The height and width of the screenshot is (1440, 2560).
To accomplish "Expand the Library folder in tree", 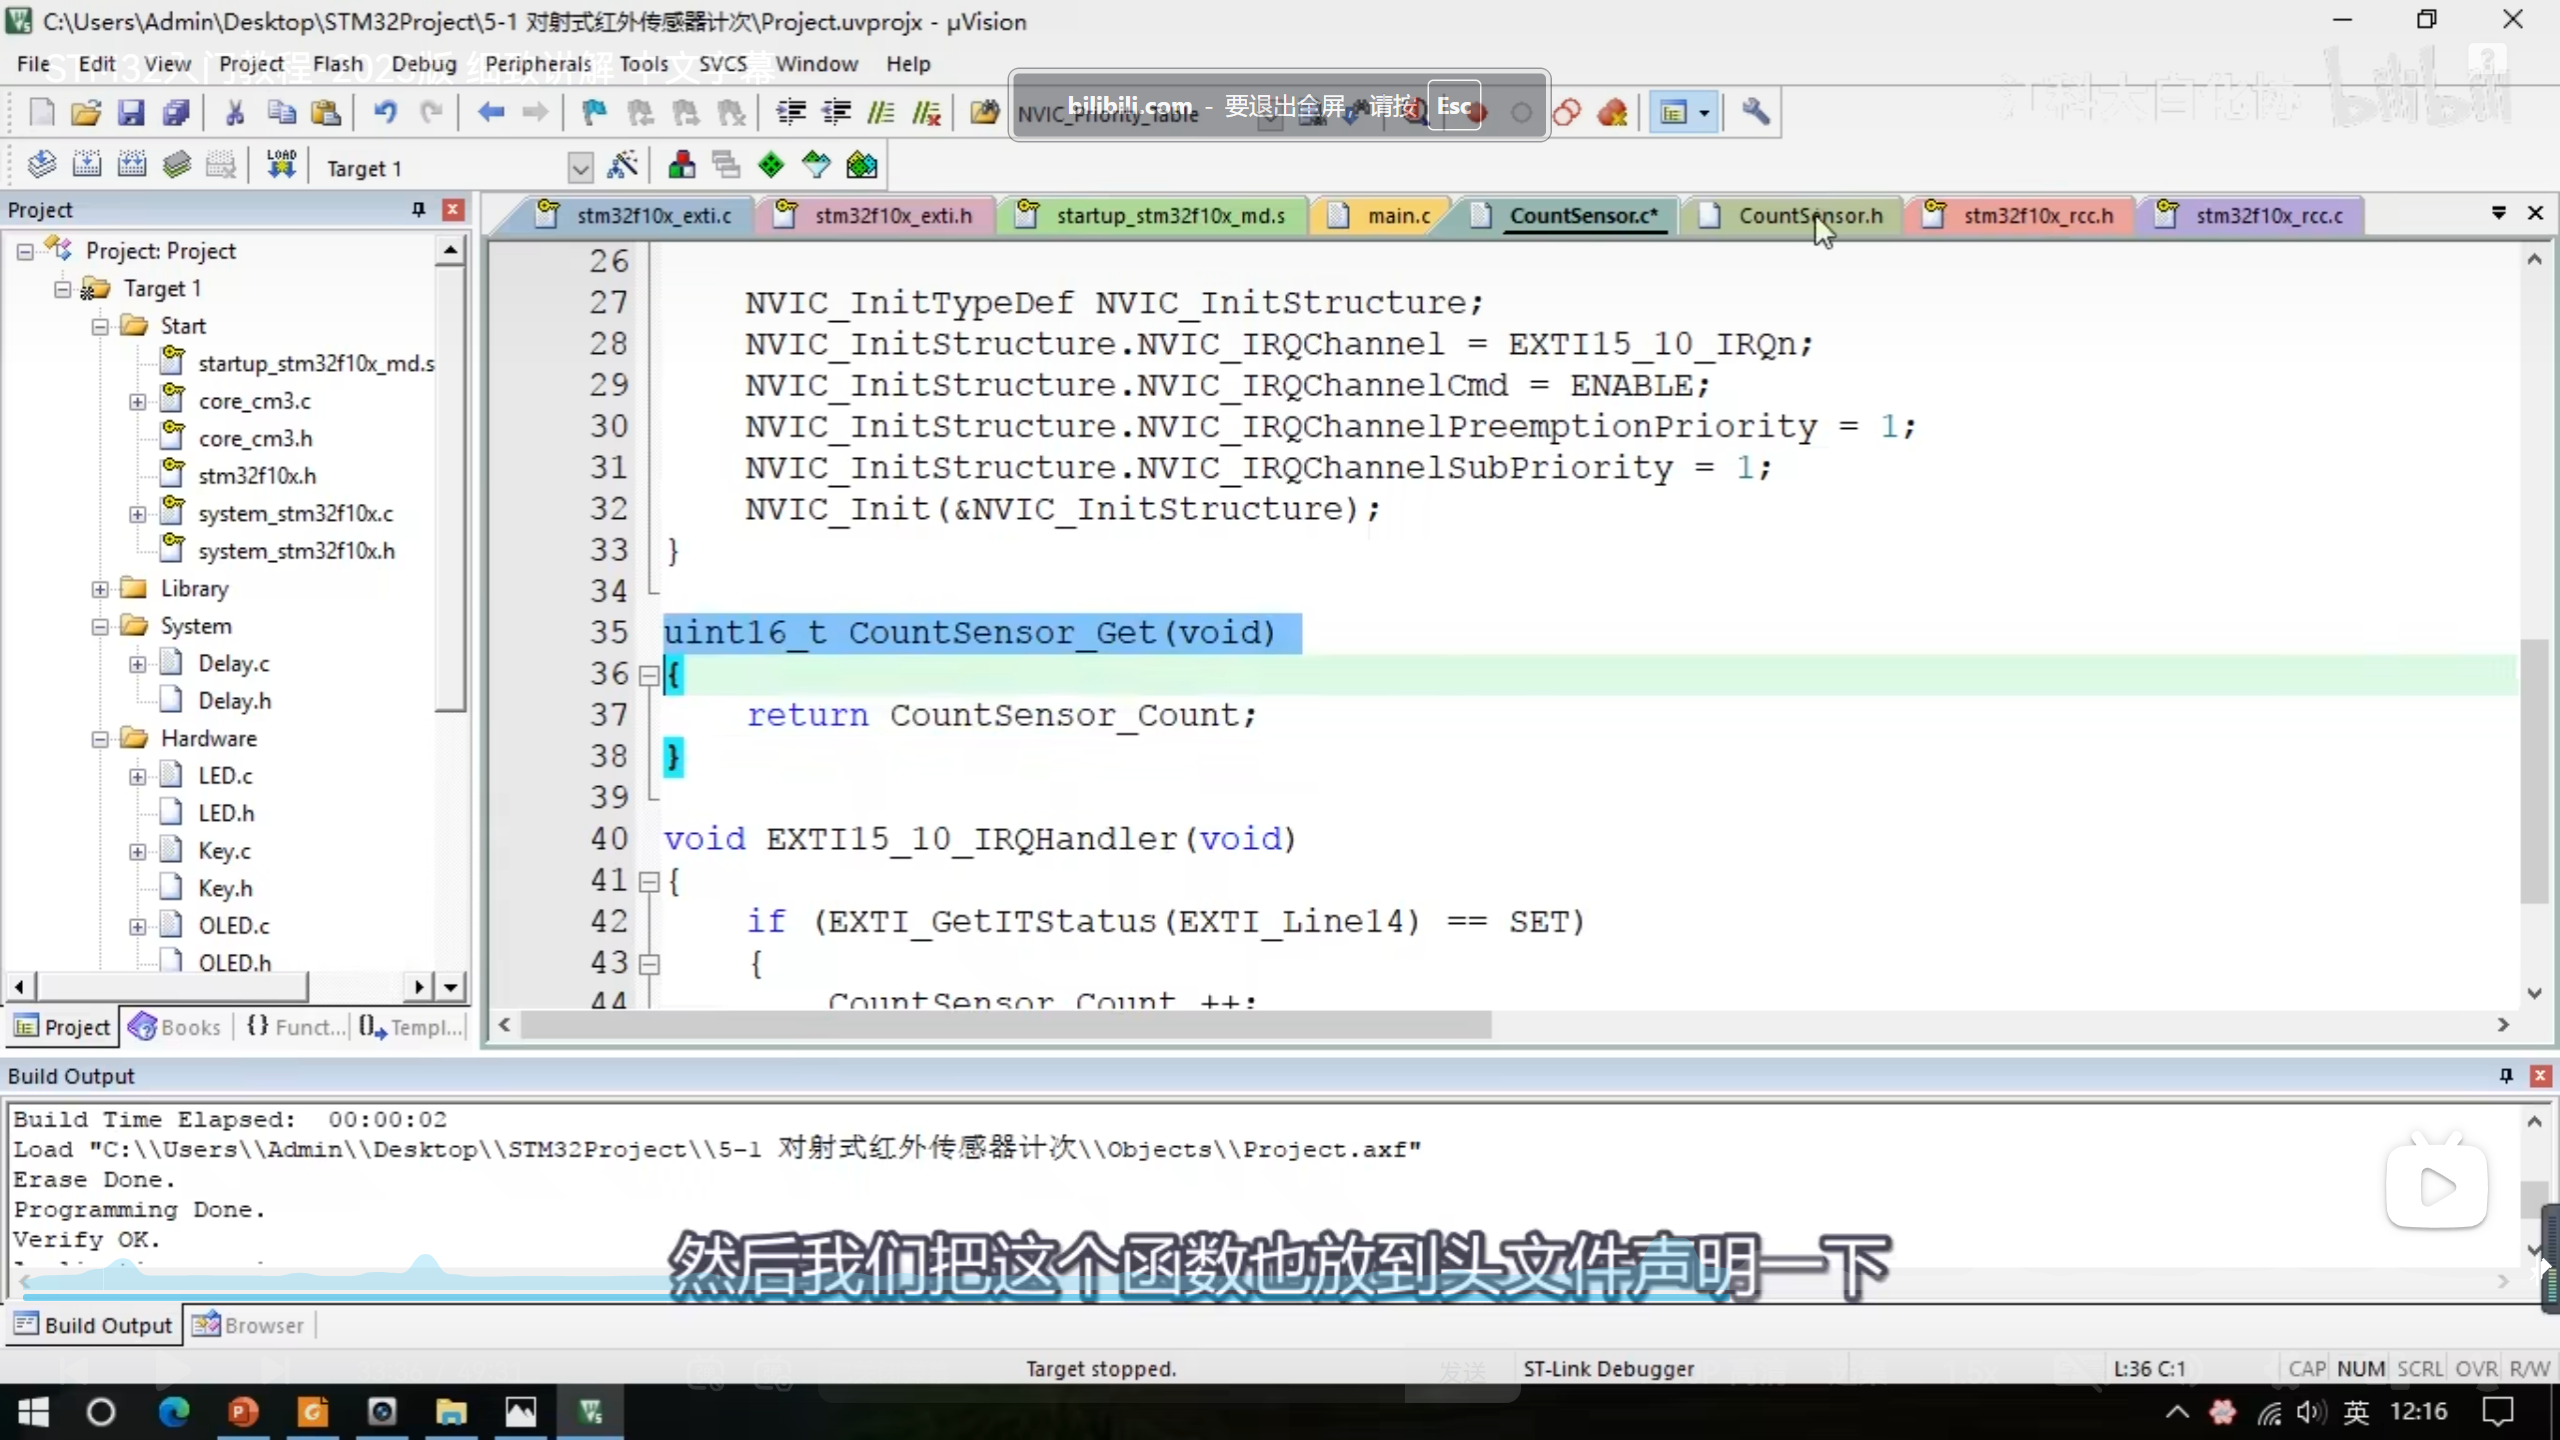I will tap(100, 589).
